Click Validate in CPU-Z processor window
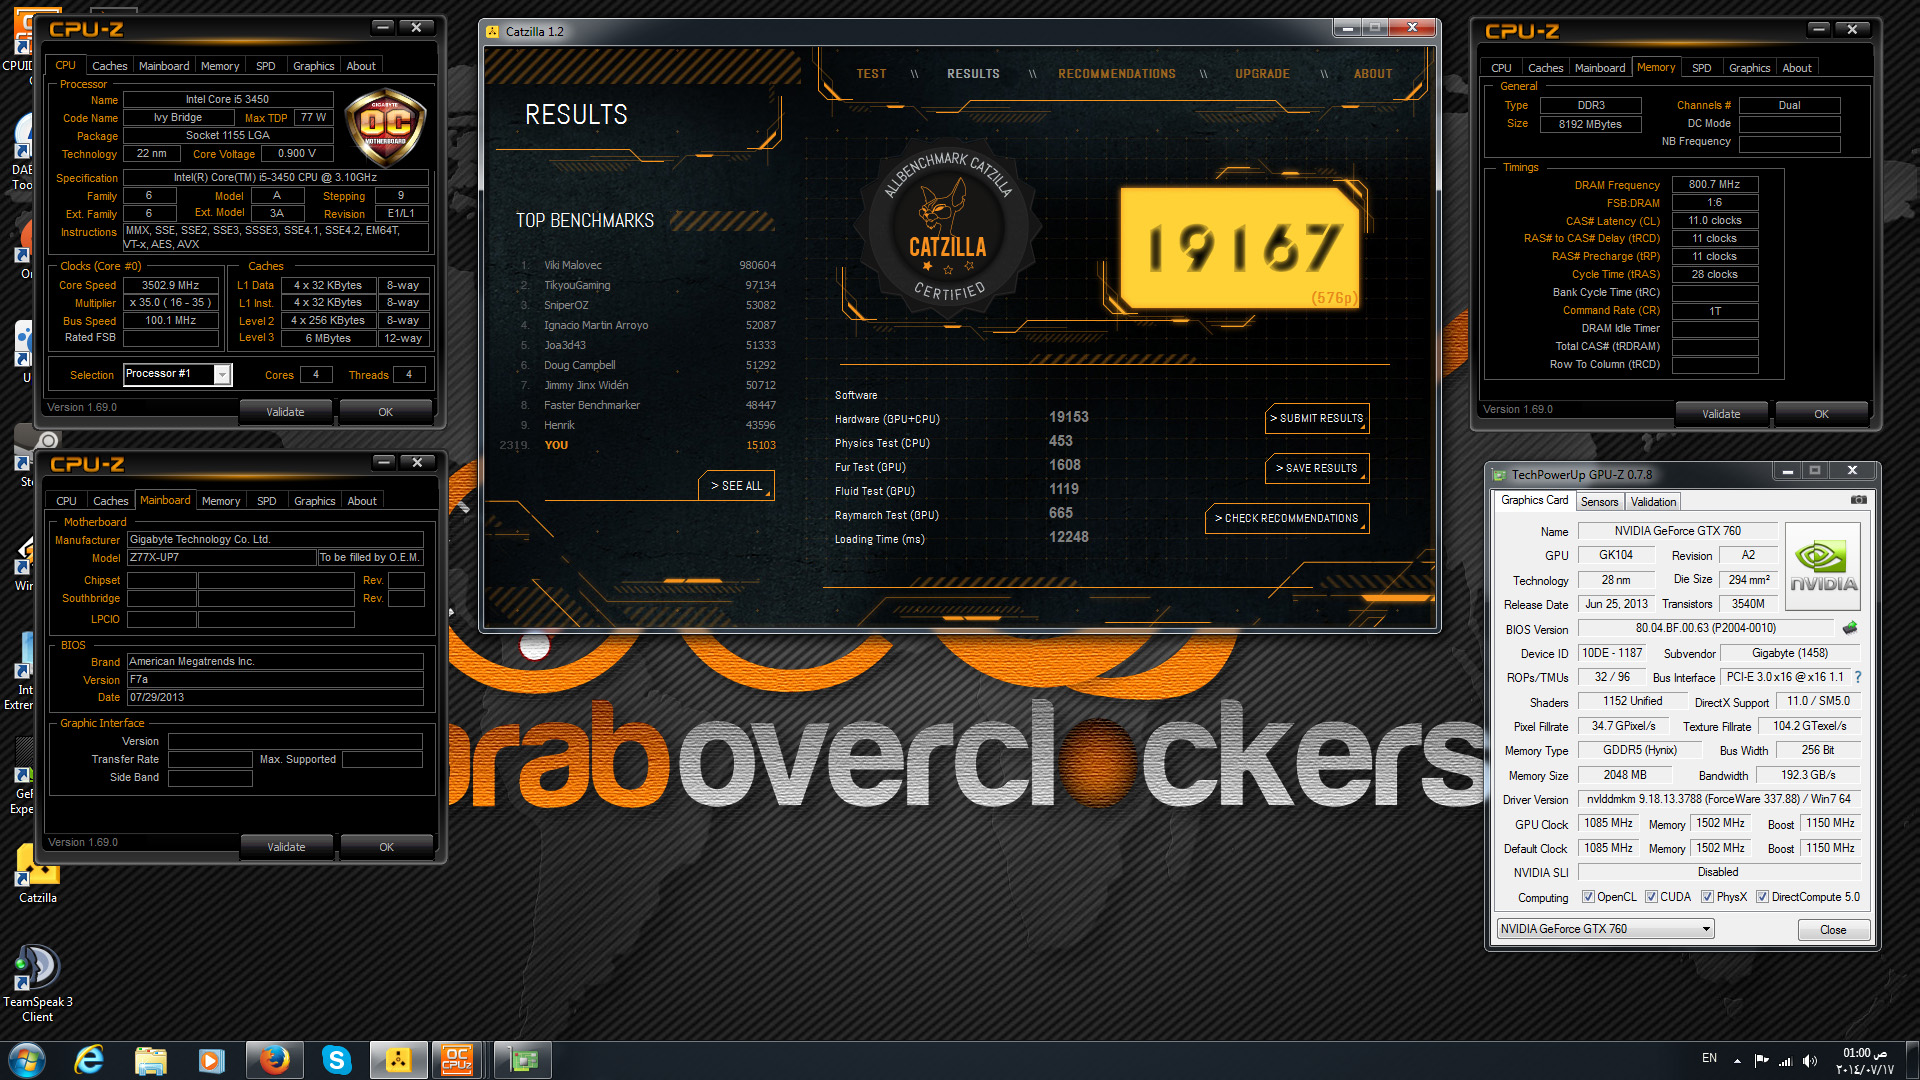 (285, 412)
